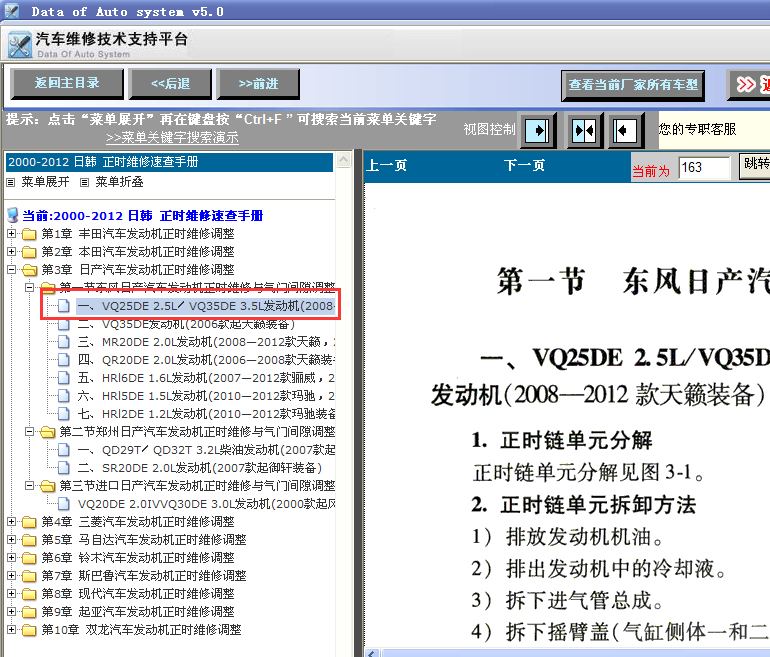This screenshot has height=657, width=770.
Task: Click document horizontal scrollbar left arrow
Action: pos(372,653)
